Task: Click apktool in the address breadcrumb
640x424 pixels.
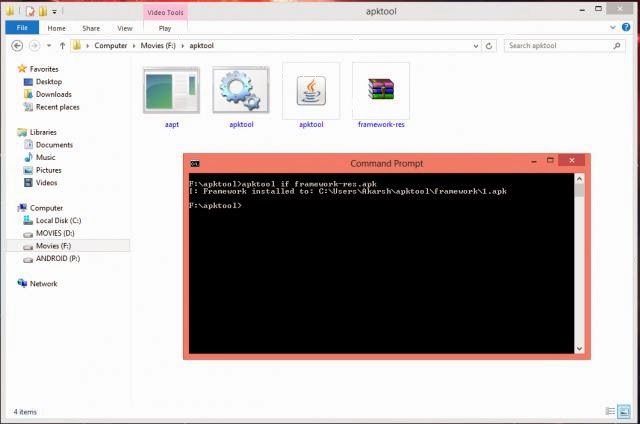Action: point(202,46)
